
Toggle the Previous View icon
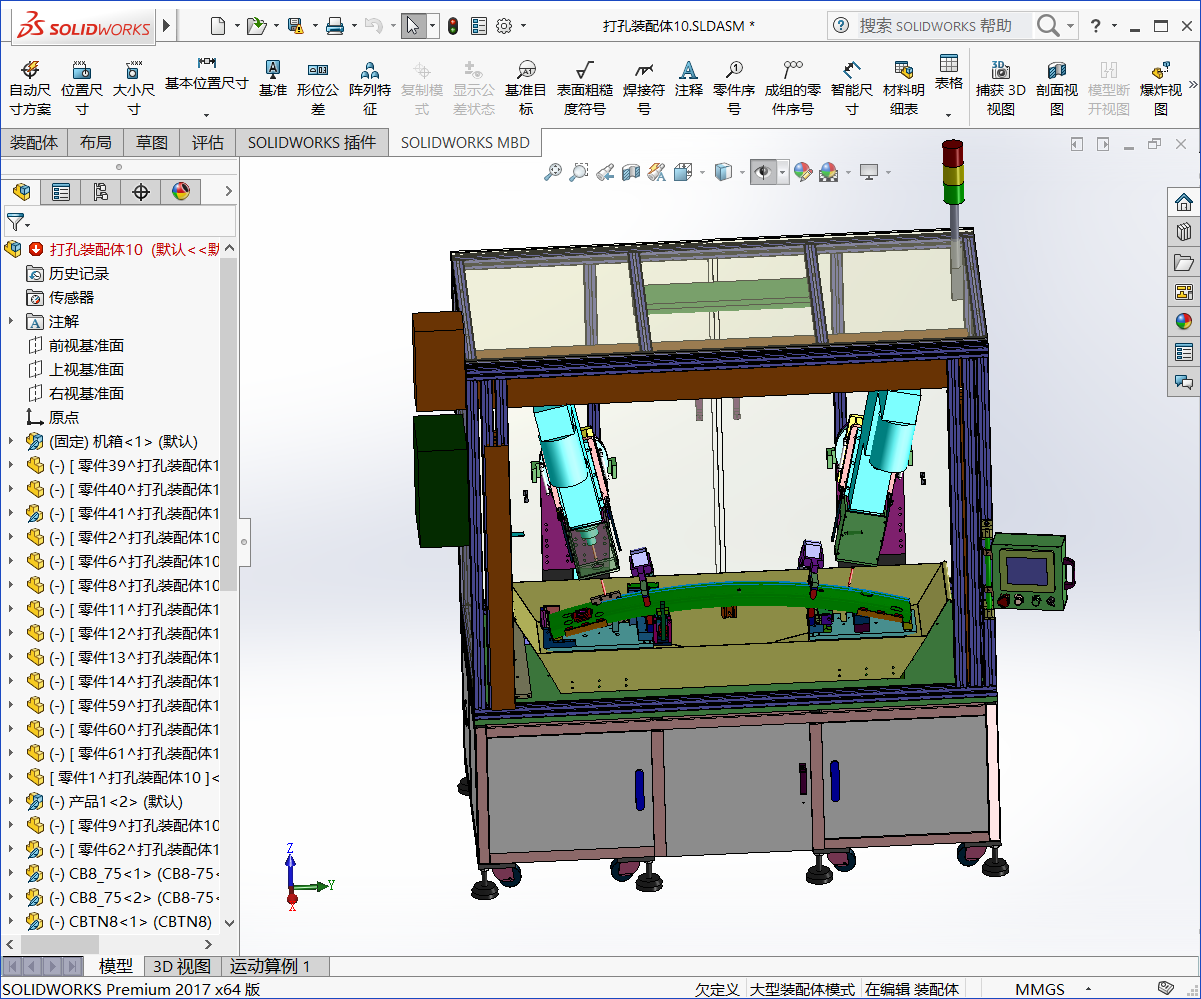tap(605, 173)
